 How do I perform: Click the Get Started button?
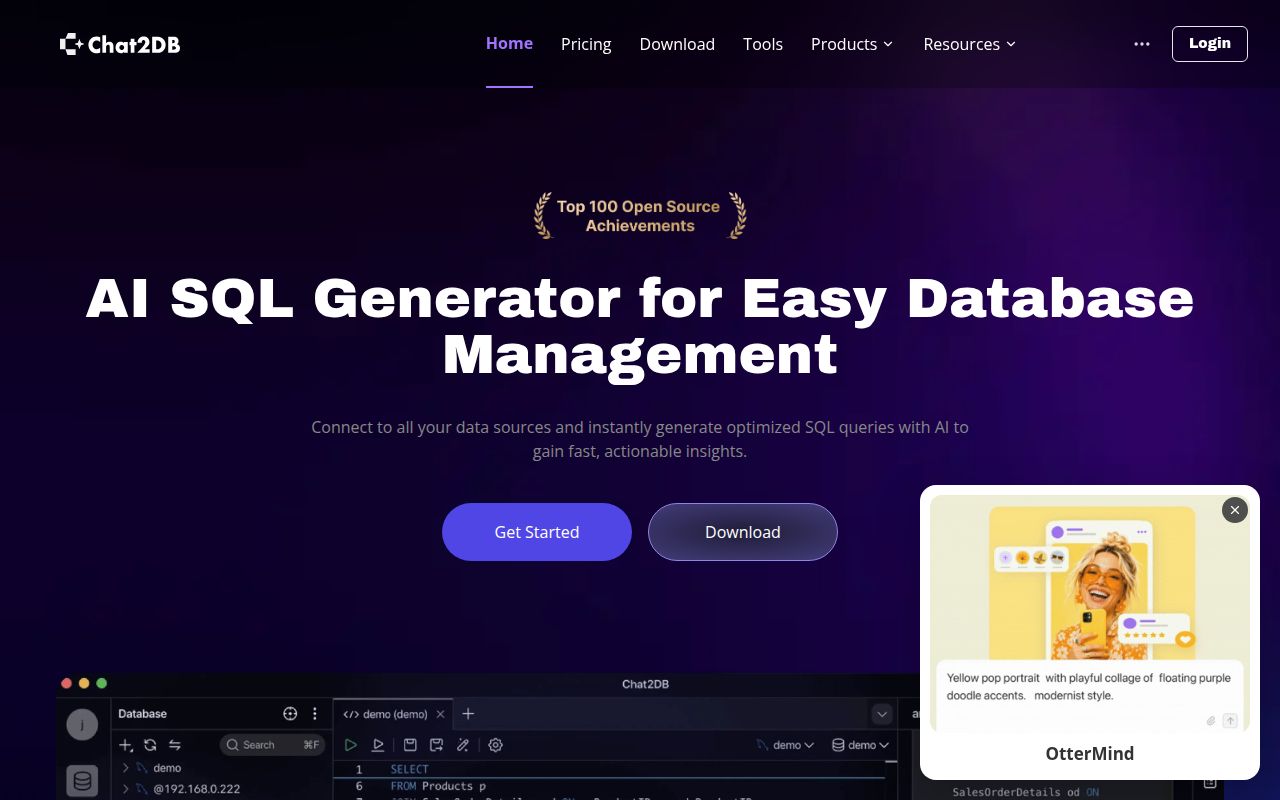click(537, 532)
